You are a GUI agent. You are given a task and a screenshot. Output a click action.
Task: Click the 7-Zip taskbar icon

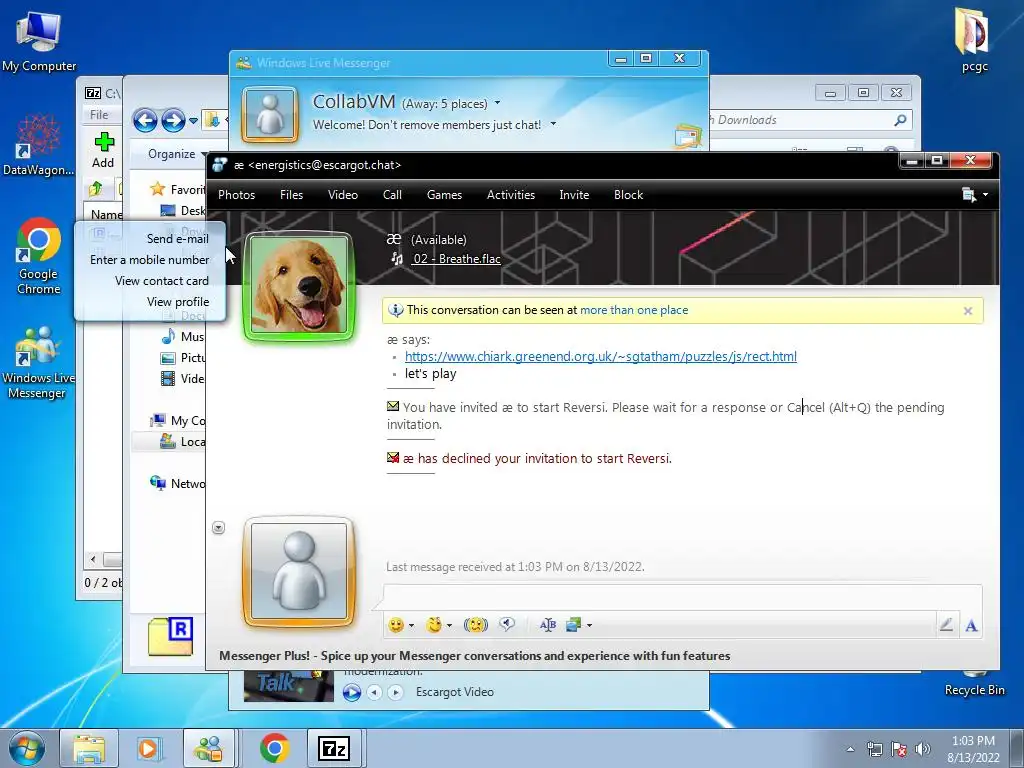coord(334,748)
